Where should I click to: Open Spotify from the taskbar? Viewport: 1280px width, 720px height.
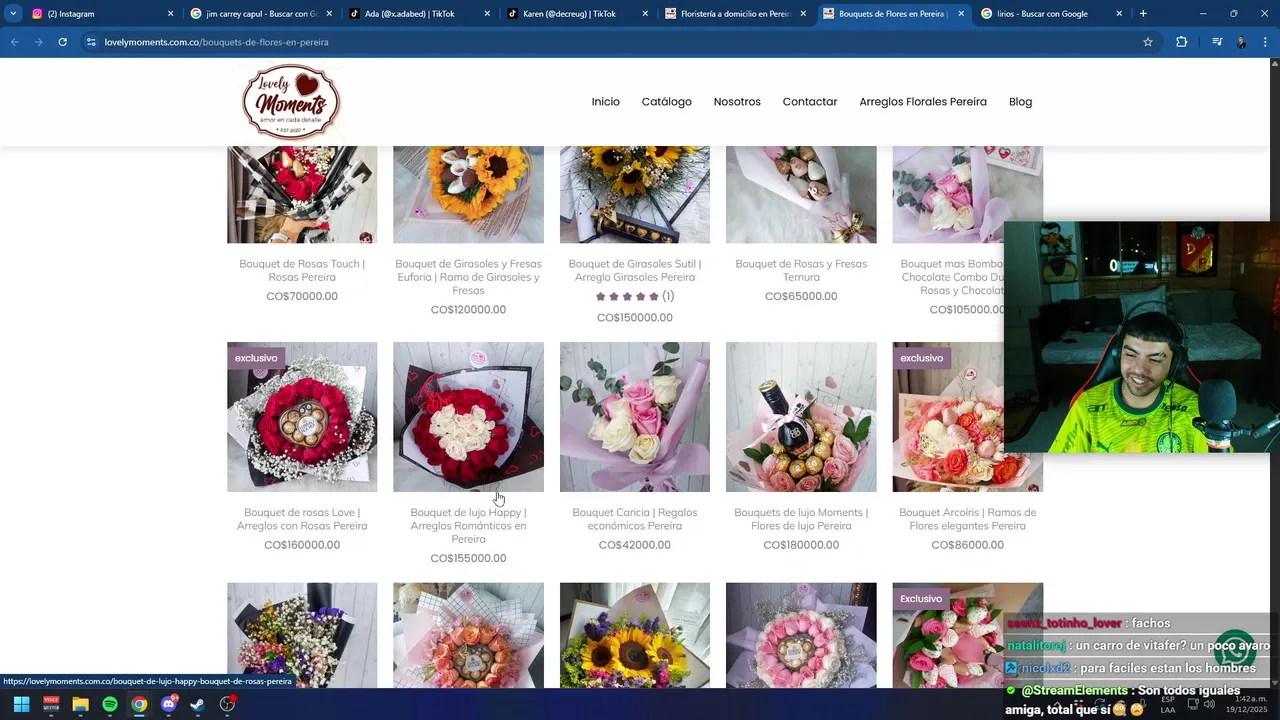coord(110,704)
